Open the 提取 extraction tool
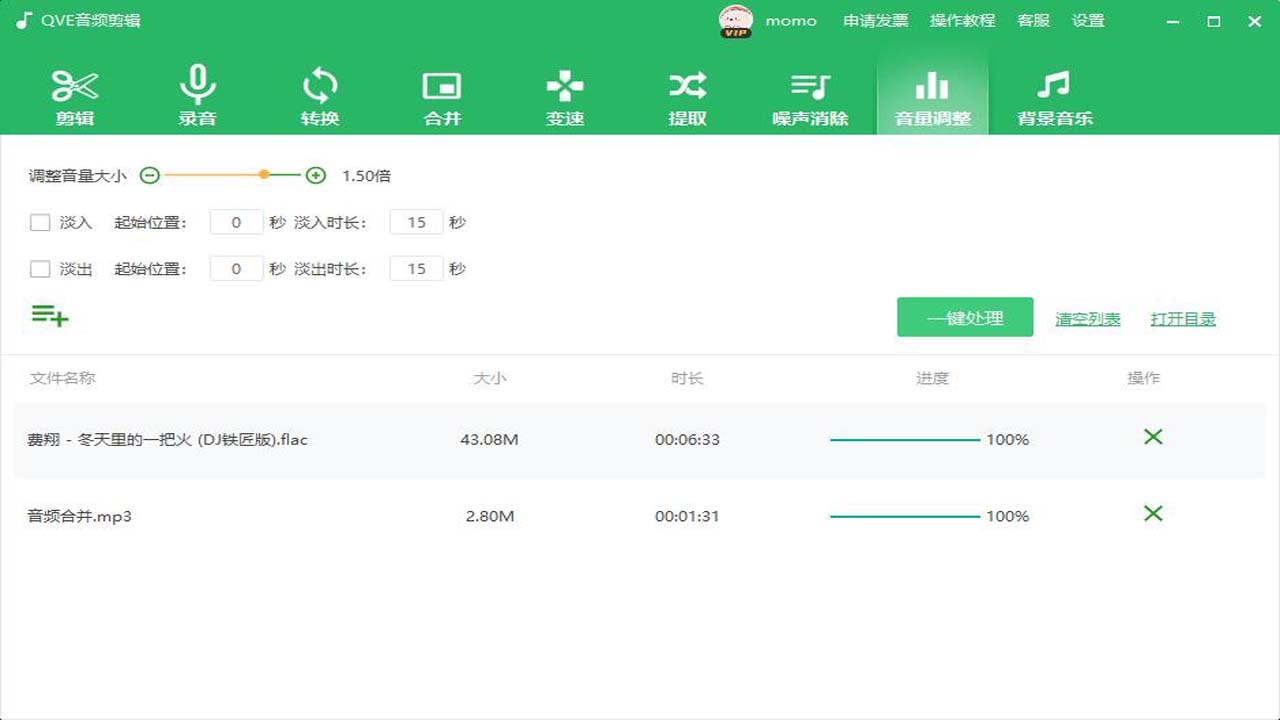Screen dimensions: 1280x720 (687, 95)
